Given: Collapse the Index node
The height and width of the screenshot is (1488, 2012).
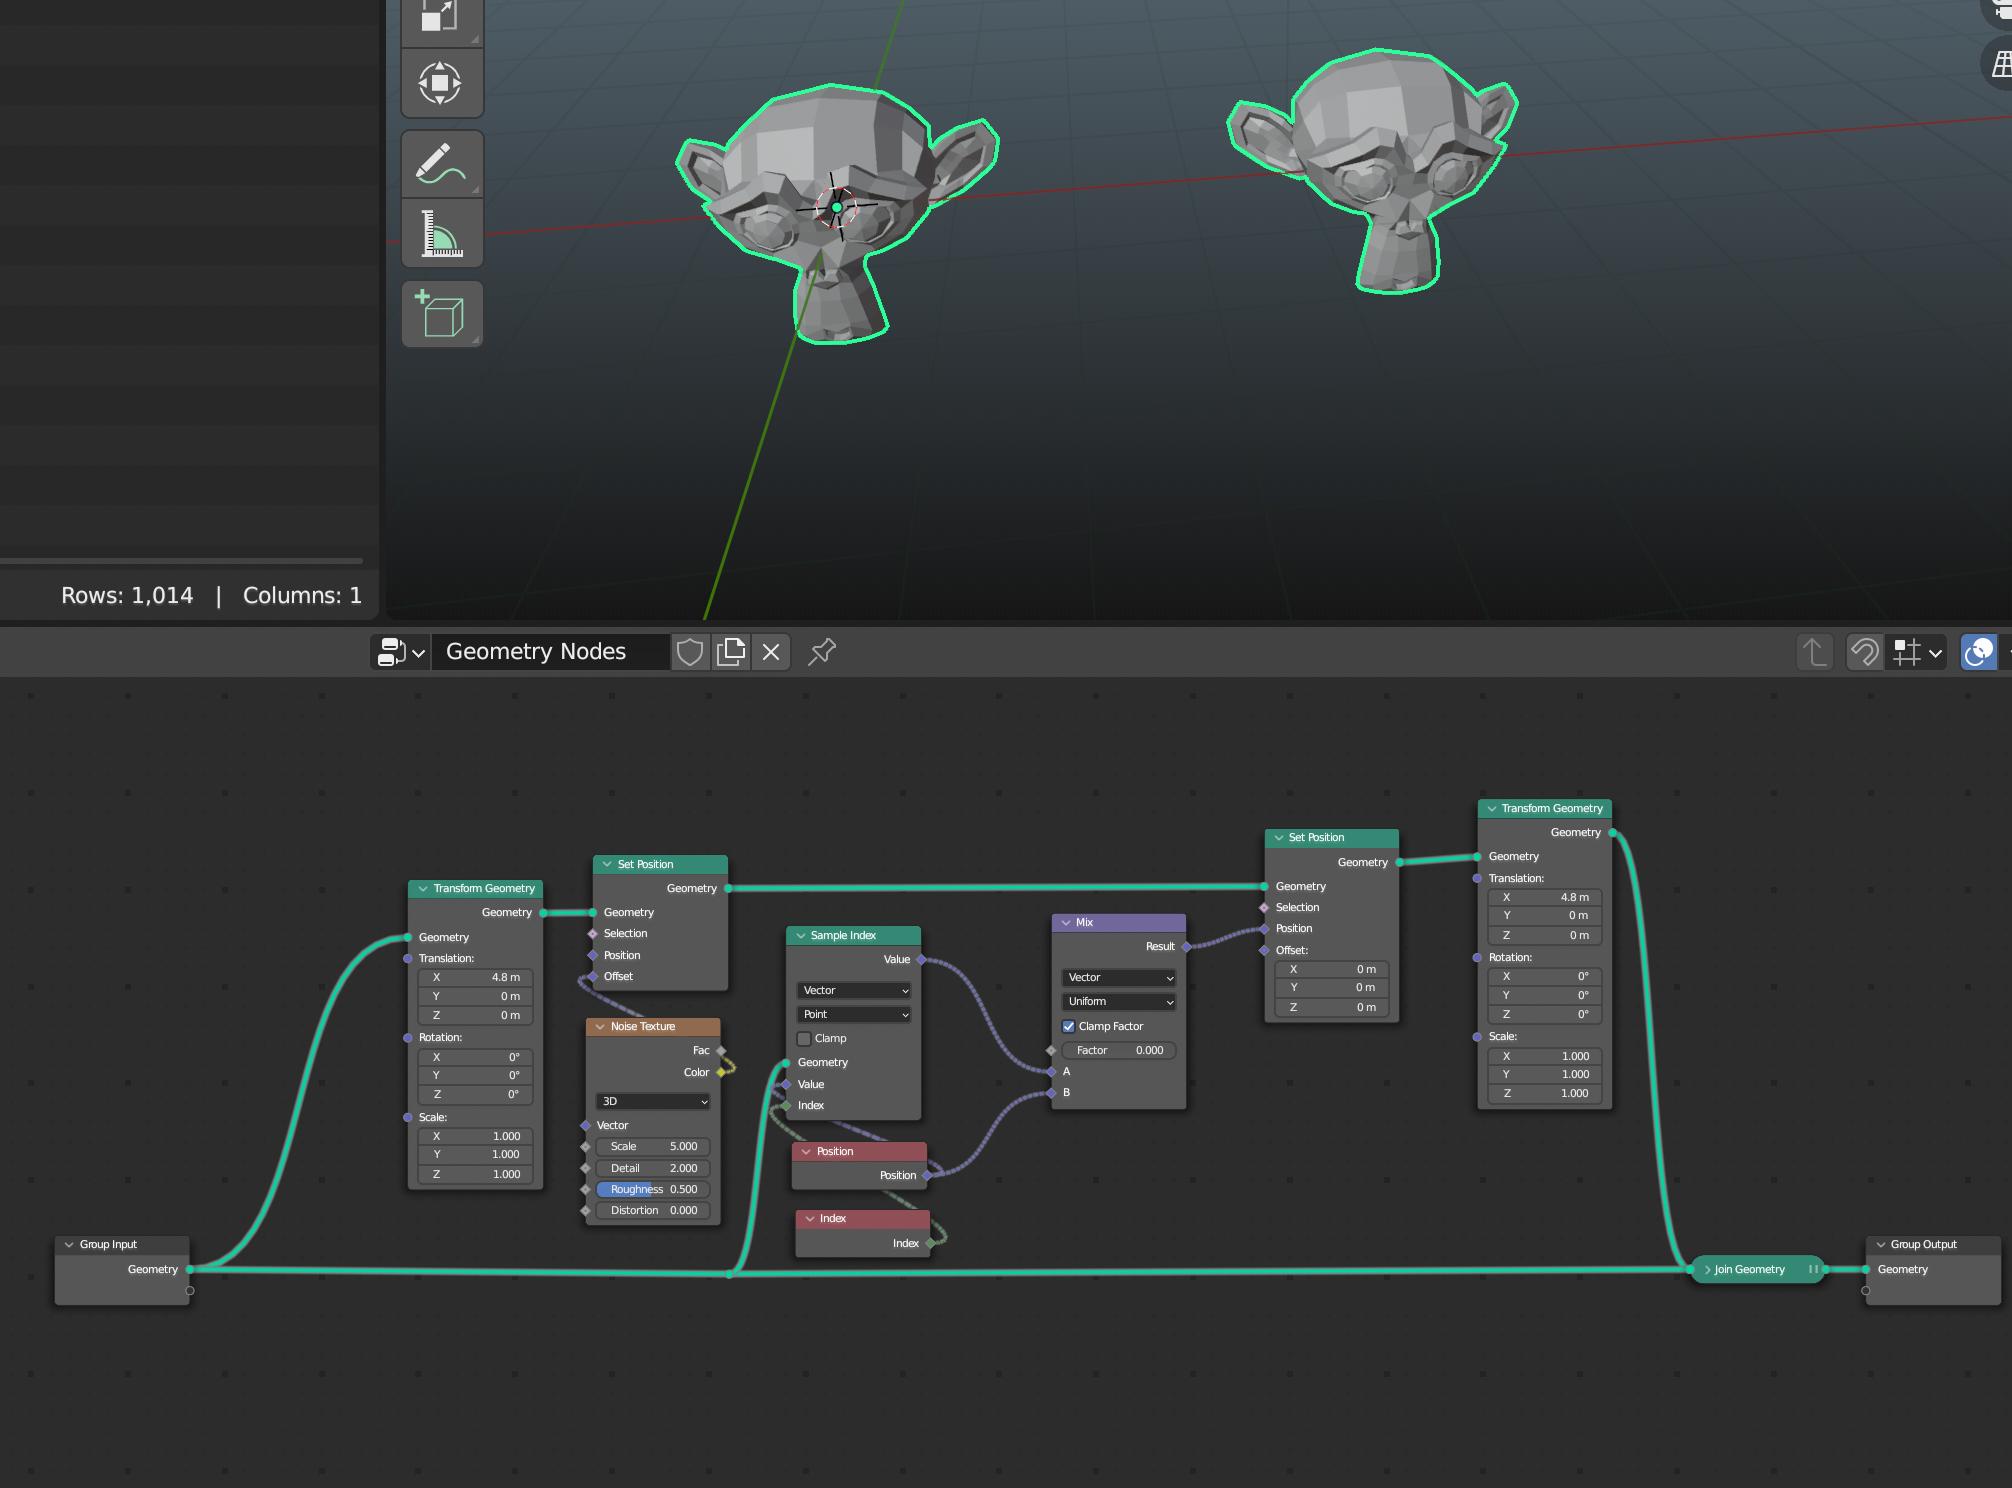Looking at the screenshot, I should pos(810,1219).
